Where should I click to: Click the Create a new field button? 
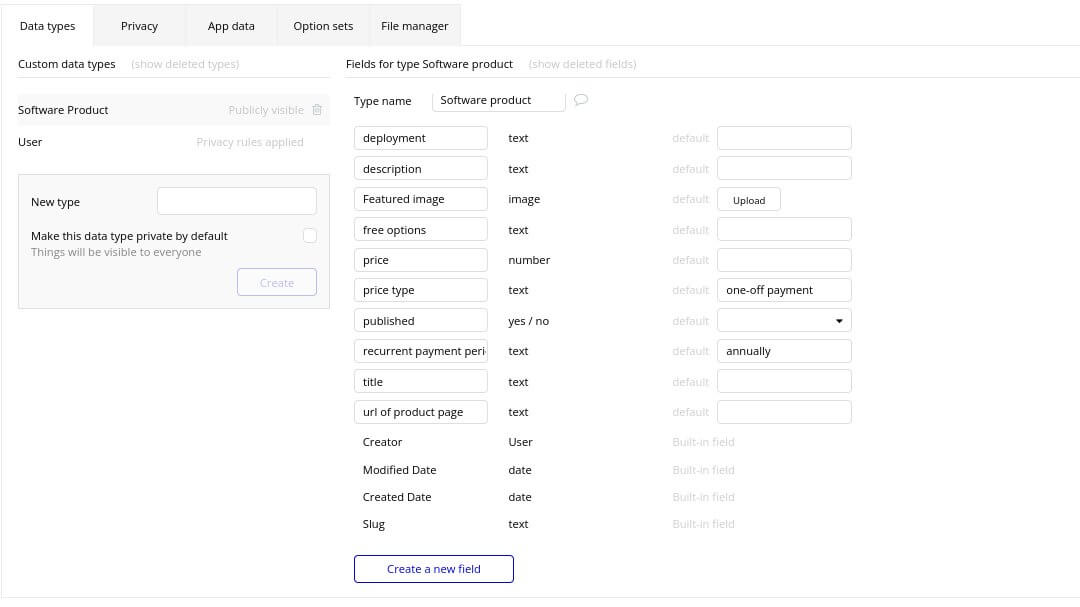pos(433,569)
